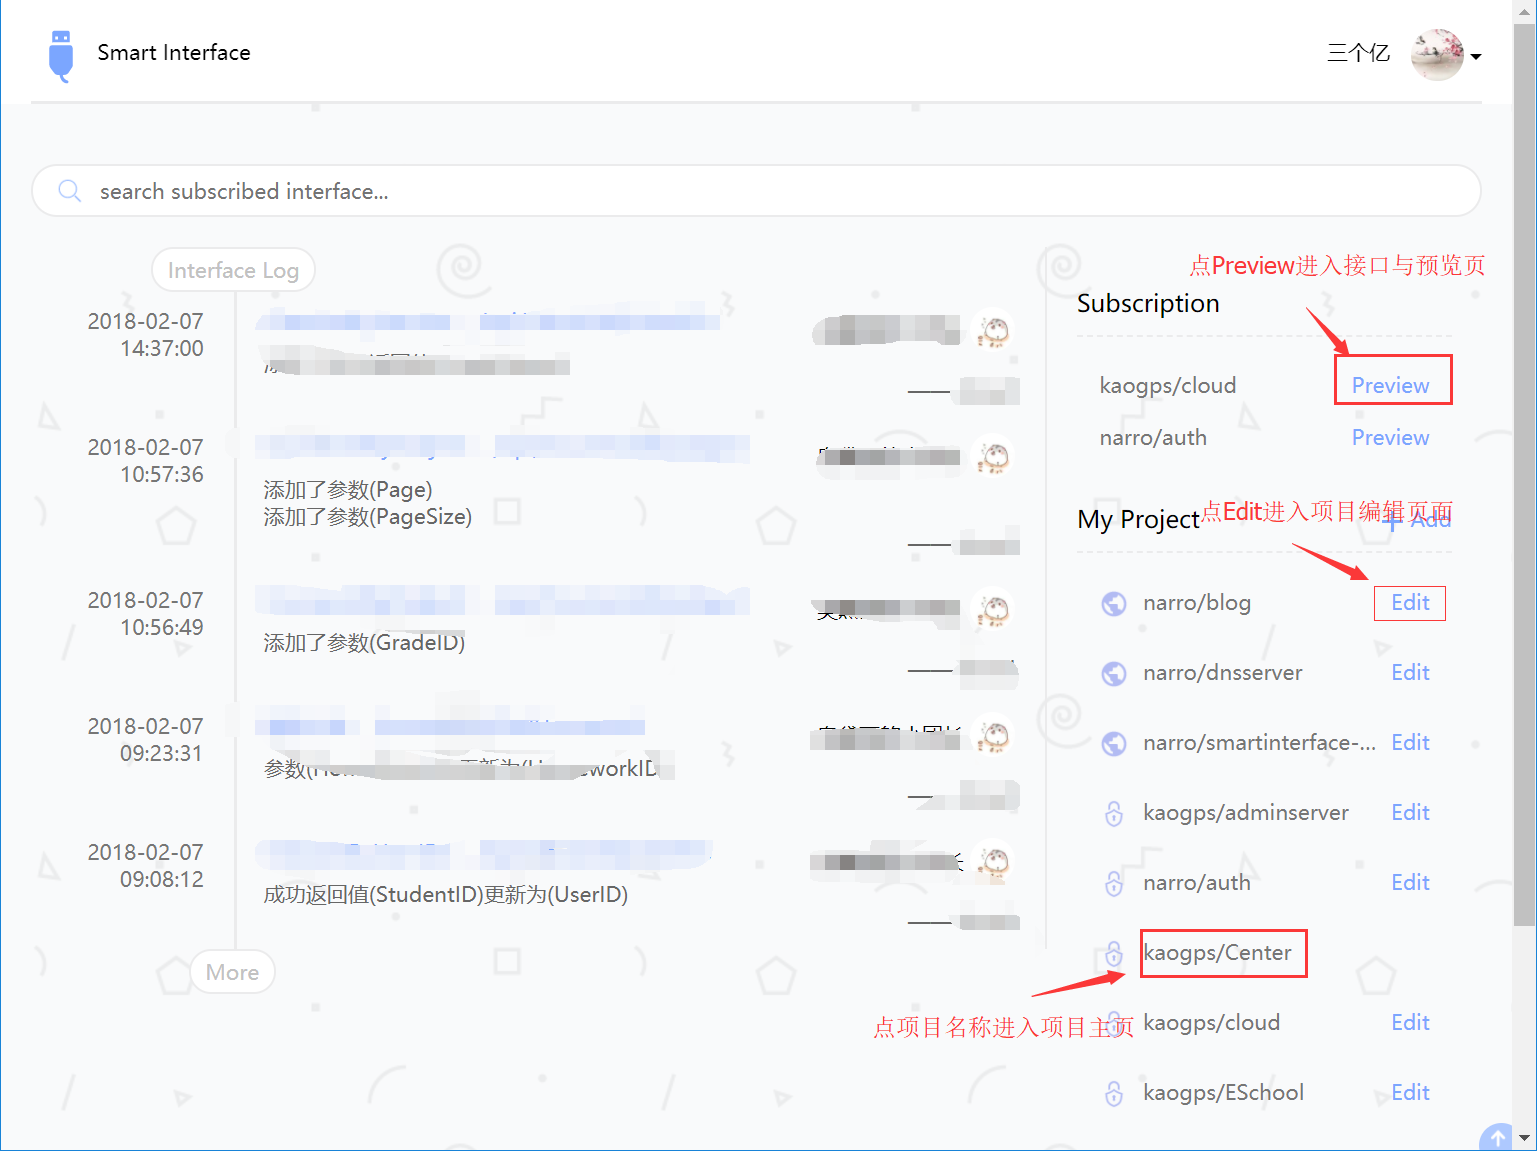Click the scroll-to-top arrow button

tap(1496, 1138)
